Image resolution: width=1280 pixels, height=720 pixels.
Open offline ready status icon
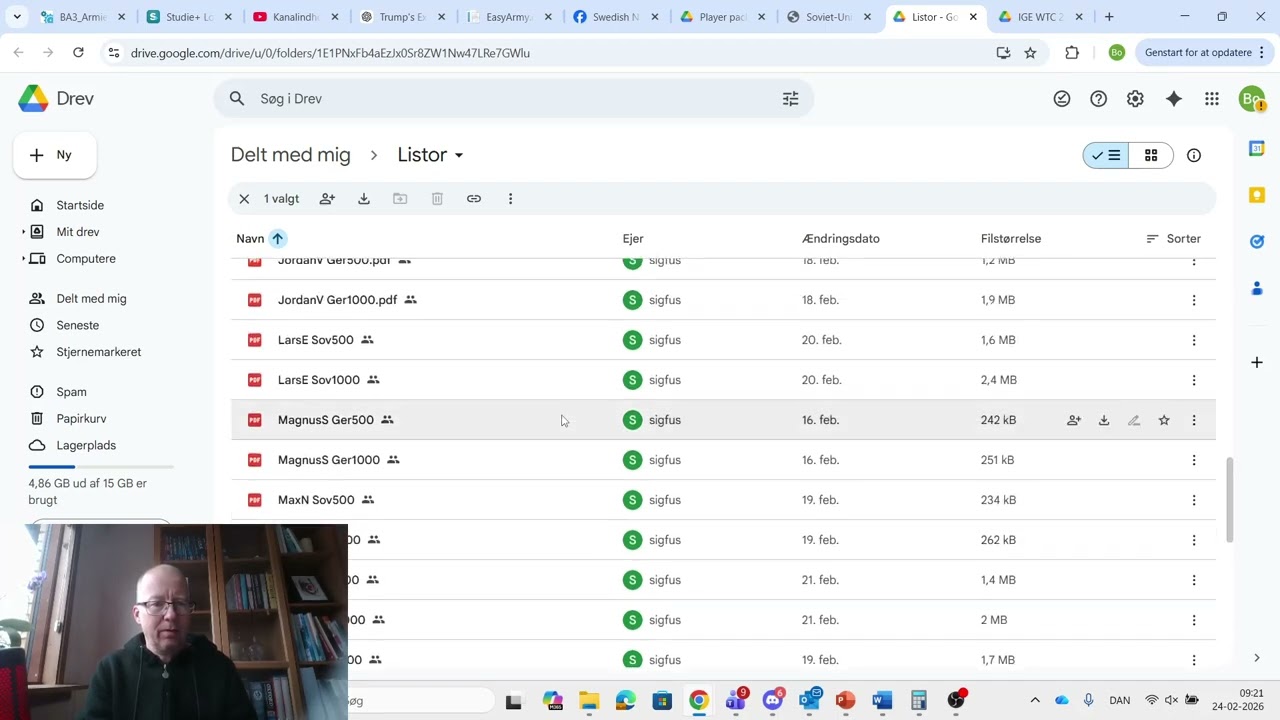click(1062, 99)
